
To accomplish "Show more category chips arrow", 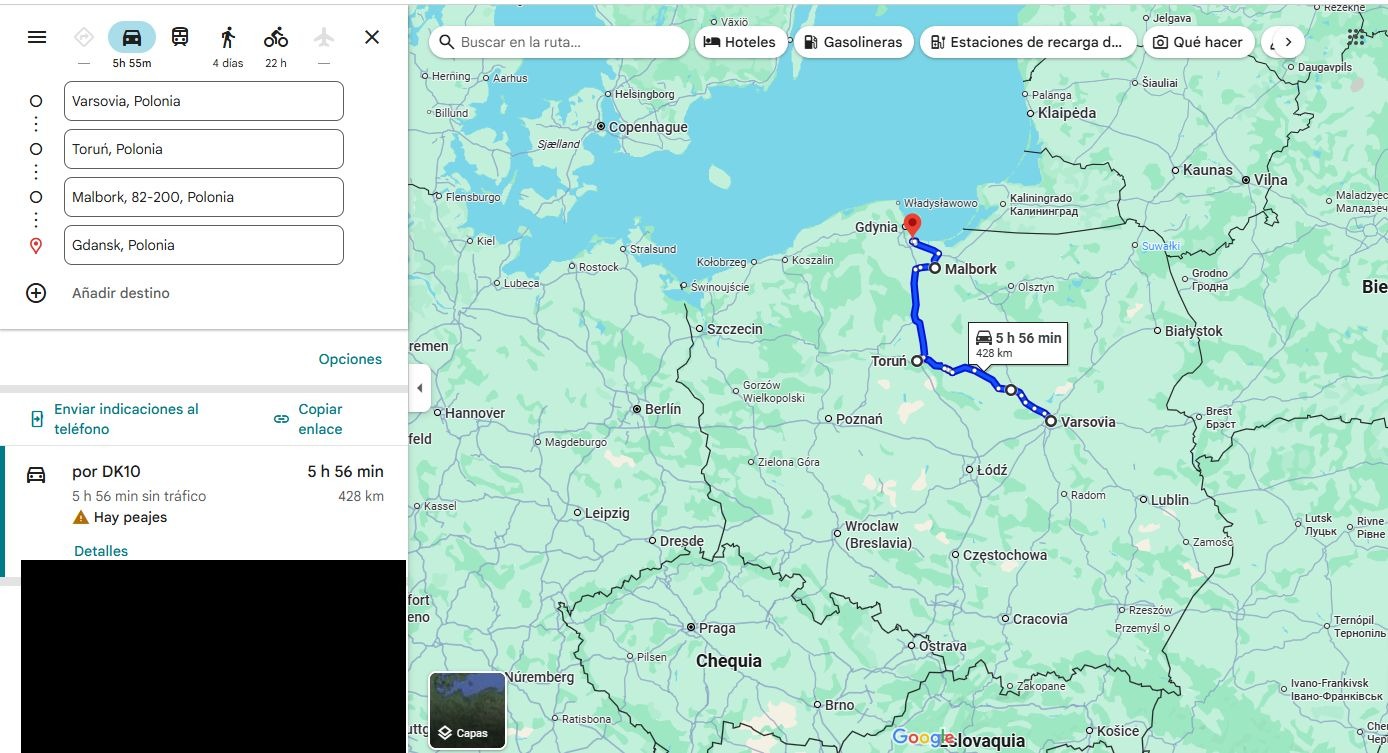I will pyautogui.click(x=1288, y=42).
